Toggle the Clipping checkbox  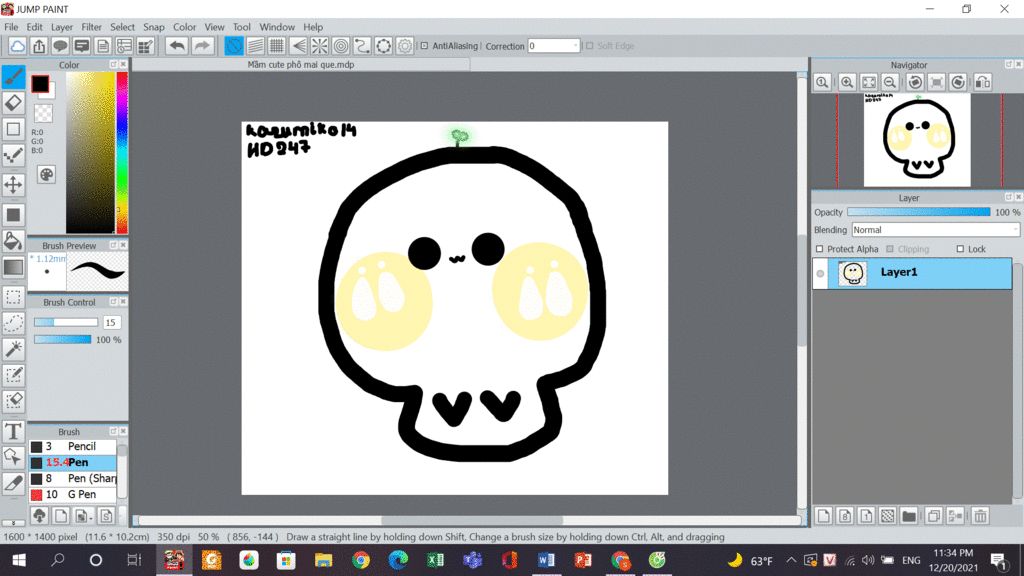889,249
